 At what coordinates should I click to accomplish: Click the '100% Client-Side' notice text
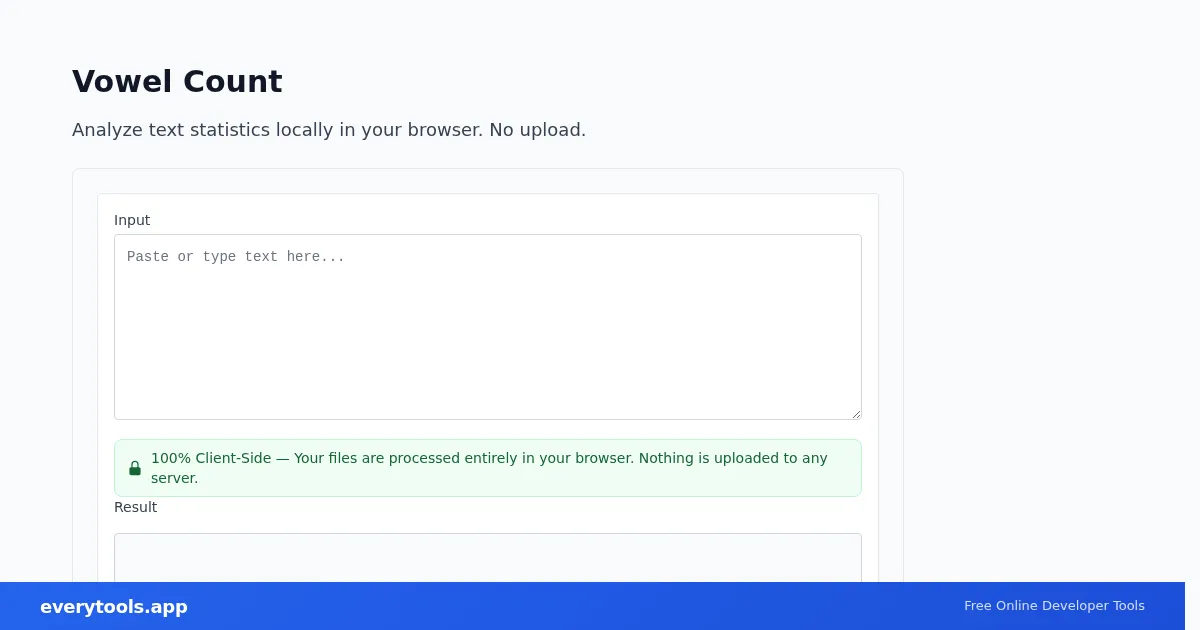click(211, 458)
